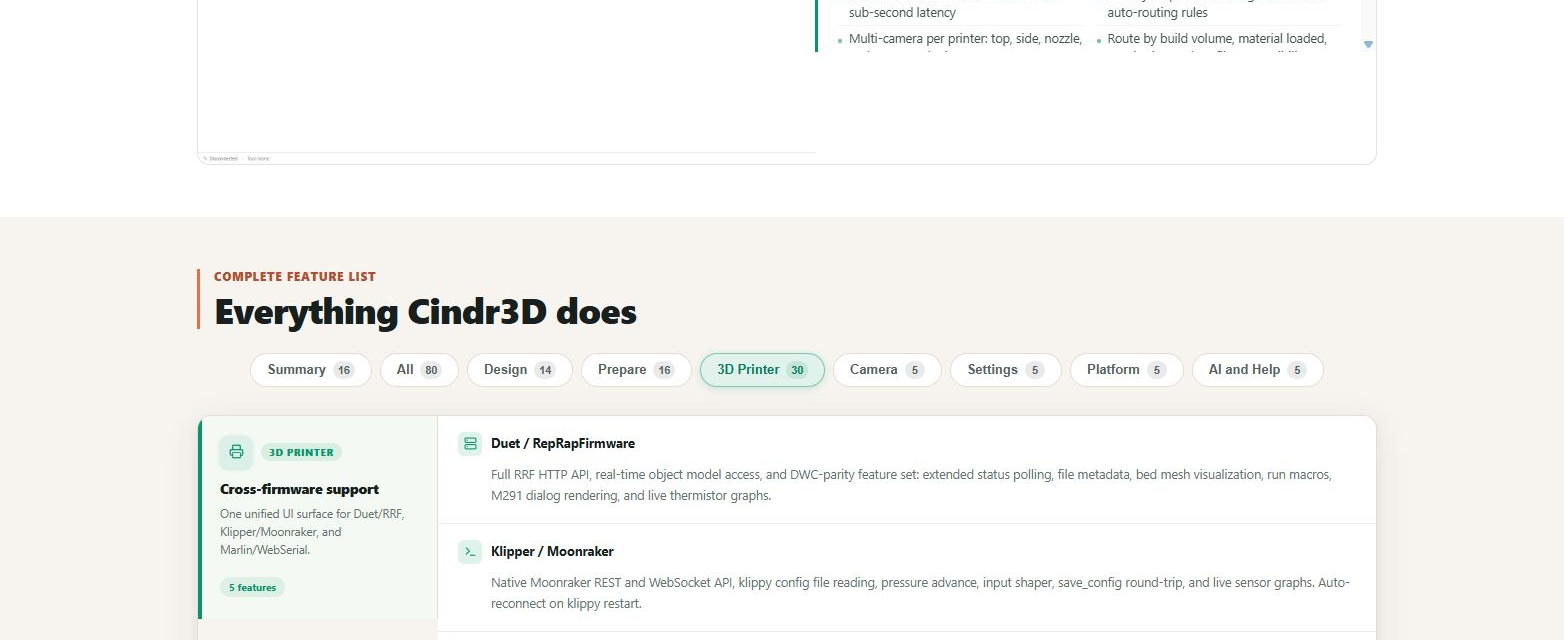Open the AI and Help tab
Image resolution: width=1564 pixels, height=640 pixels.
[x=1257, y=370]
